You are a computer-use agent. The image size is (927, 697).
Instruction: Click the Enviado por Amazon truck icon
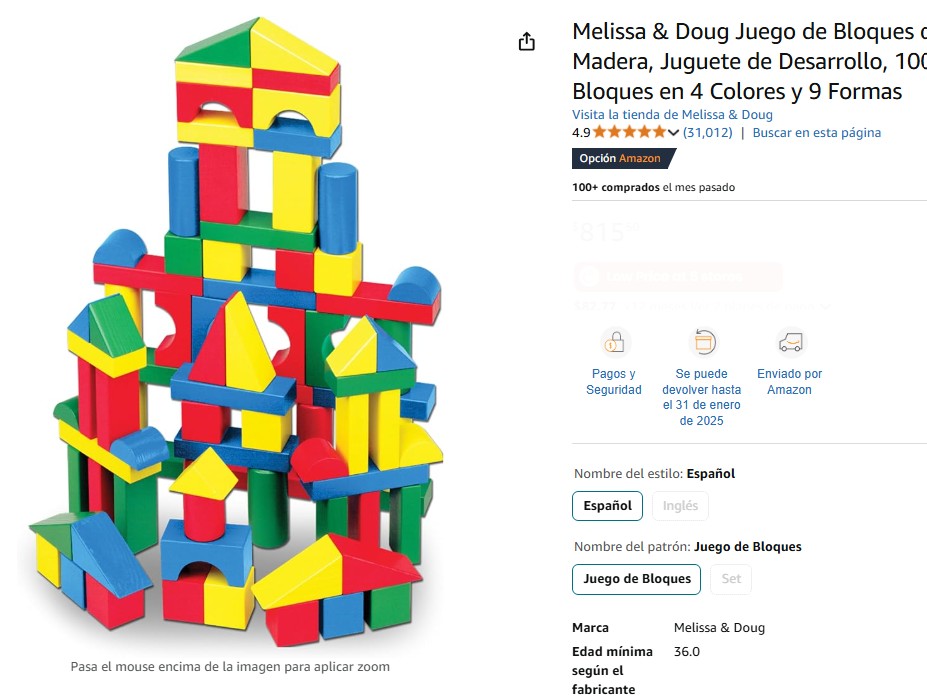(x=790, y=342)
